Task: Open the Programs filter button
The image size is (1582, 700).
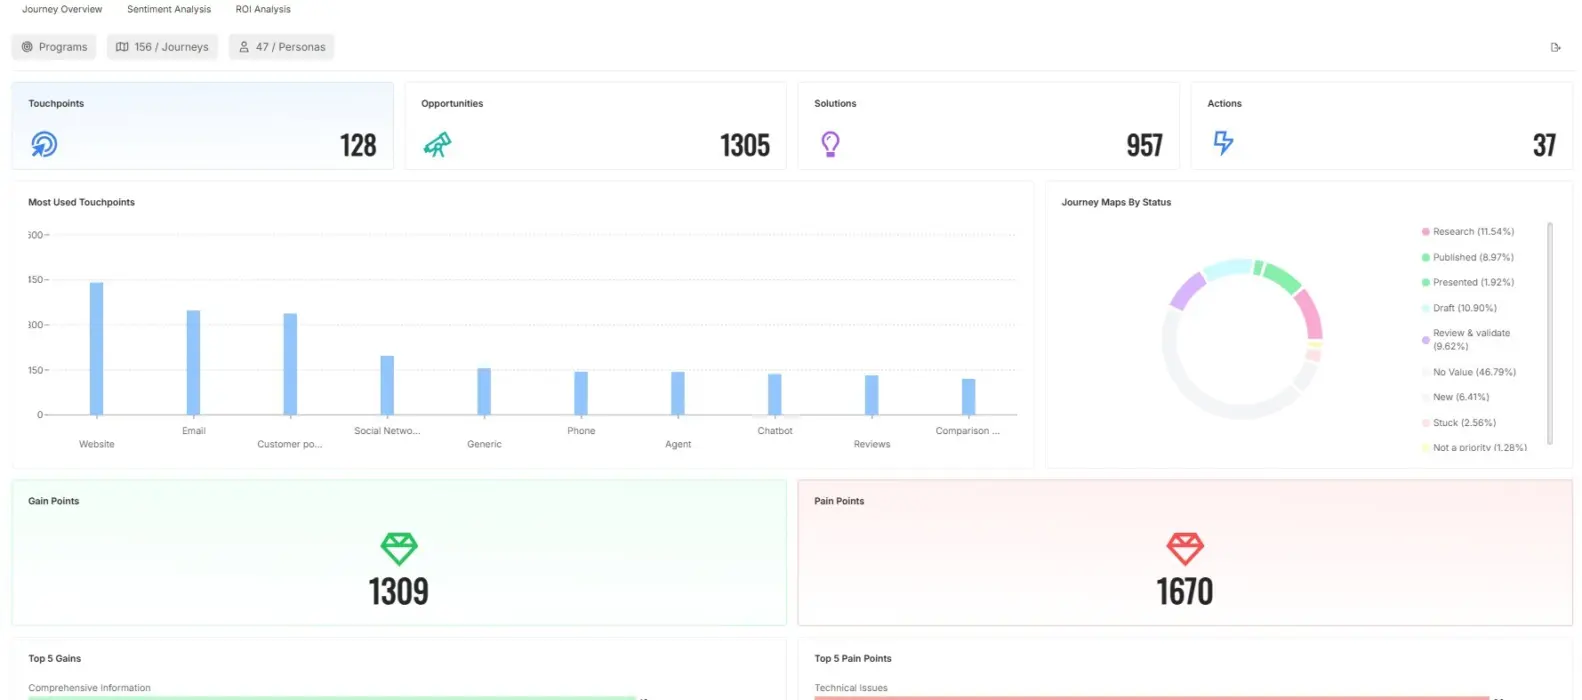Action: point(54,47)
